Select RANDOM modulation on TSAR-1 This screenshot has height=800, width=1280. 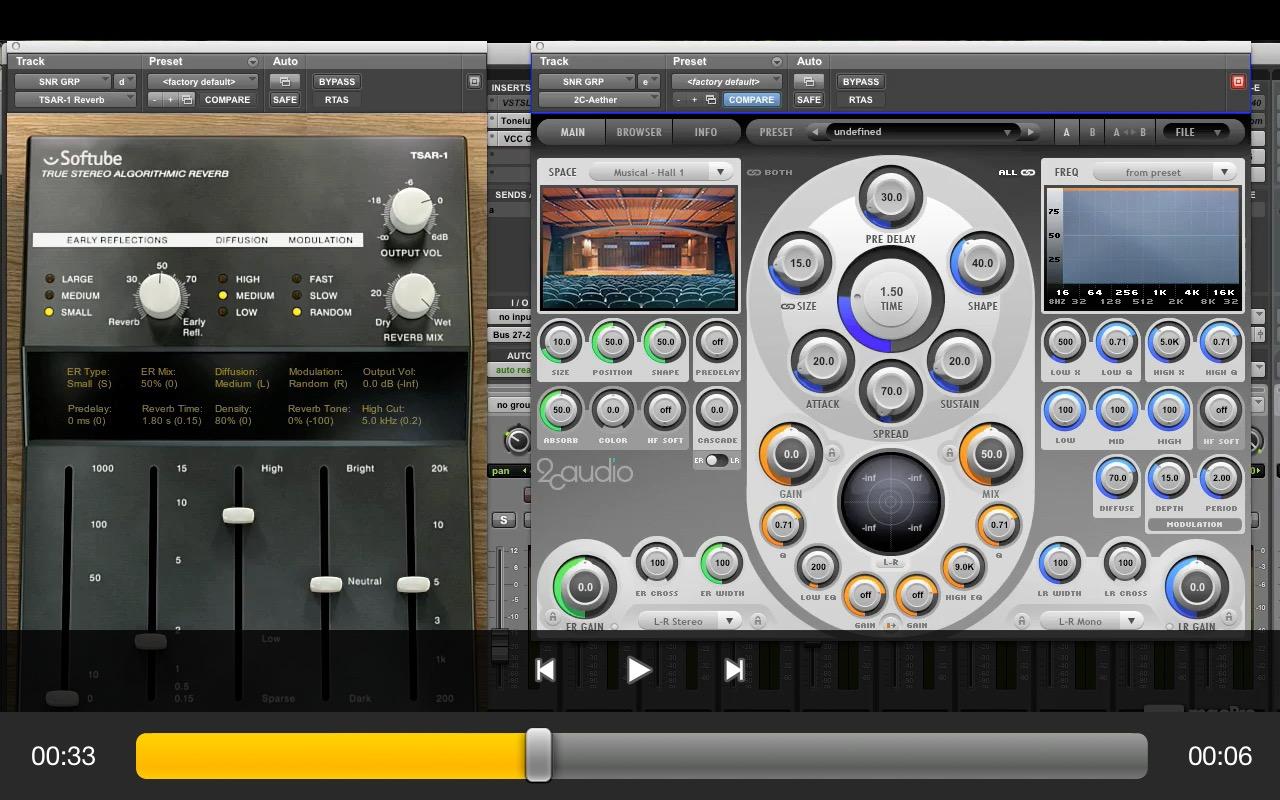pos(297,312)
